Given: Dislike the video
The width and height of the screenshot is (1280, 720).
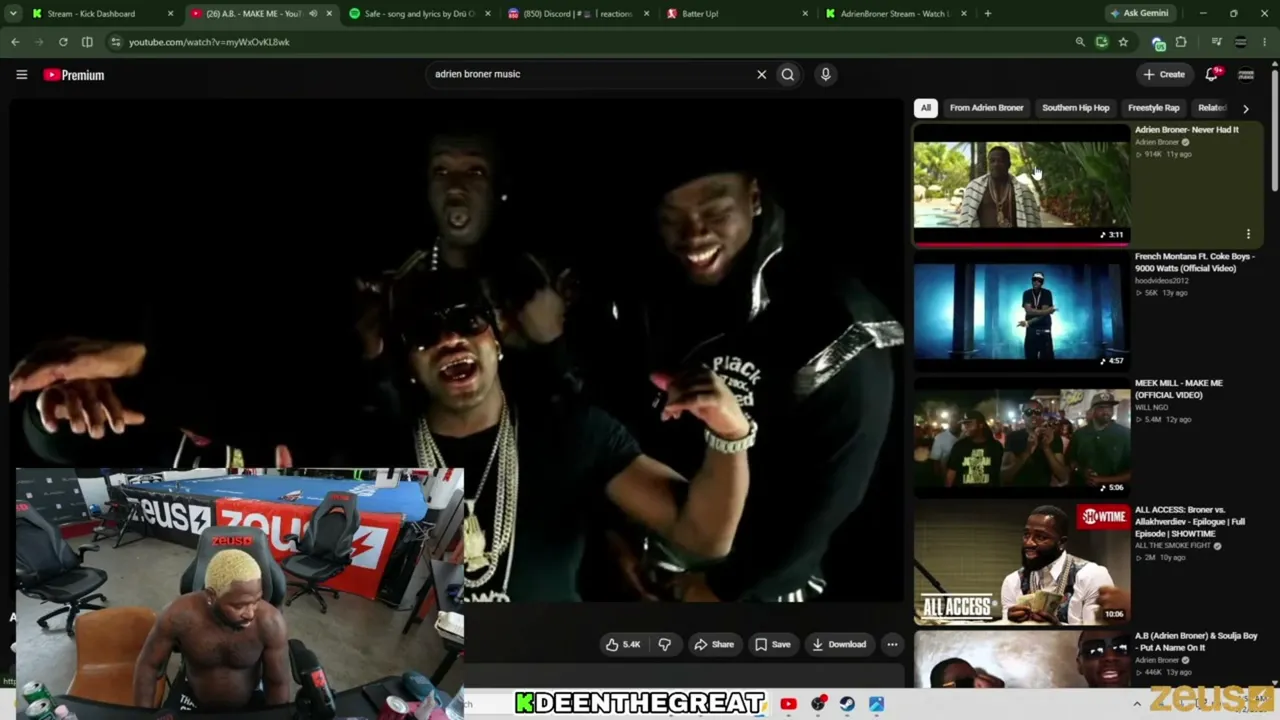Looking at the screenshot, I should tap(664, 644).
